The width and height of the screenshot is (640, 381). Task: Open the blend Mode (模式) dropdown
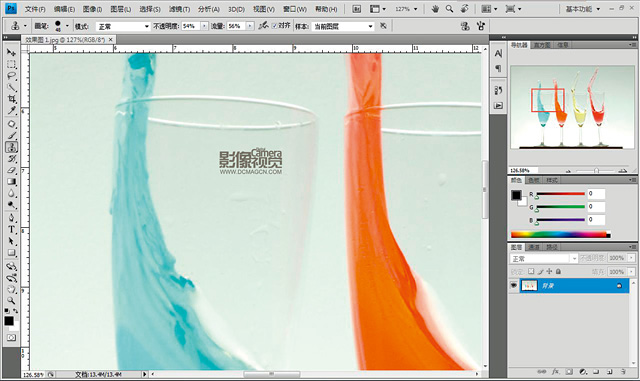tap(123, 26)
